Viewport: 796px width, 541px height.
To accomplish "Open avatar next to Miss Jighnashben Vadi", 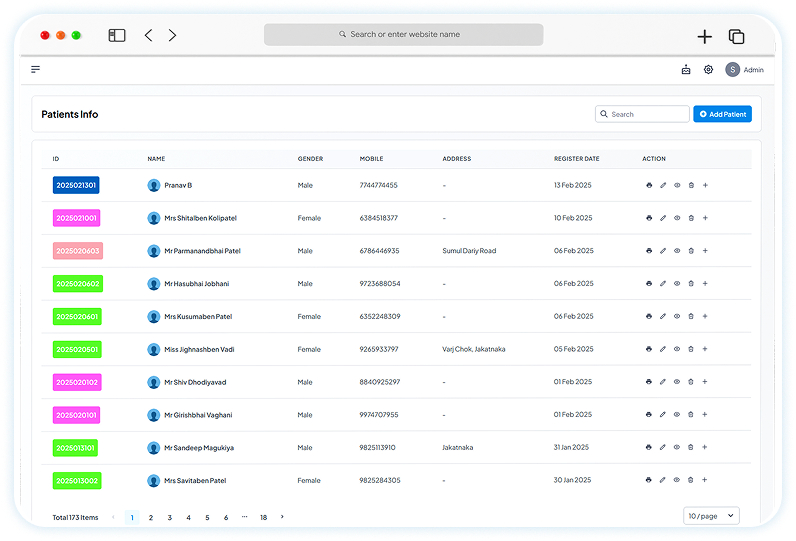I will (154, 349).
